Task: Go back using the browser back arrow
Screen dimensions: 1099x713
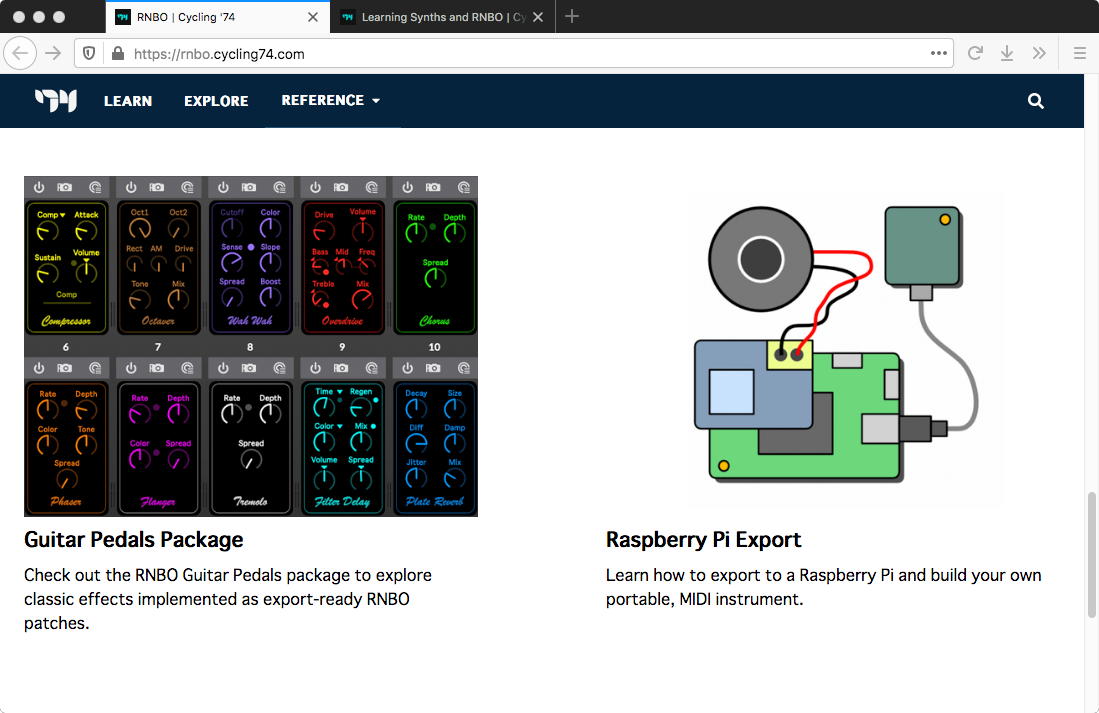Action: pyautogui.click(x=20, y=53)
